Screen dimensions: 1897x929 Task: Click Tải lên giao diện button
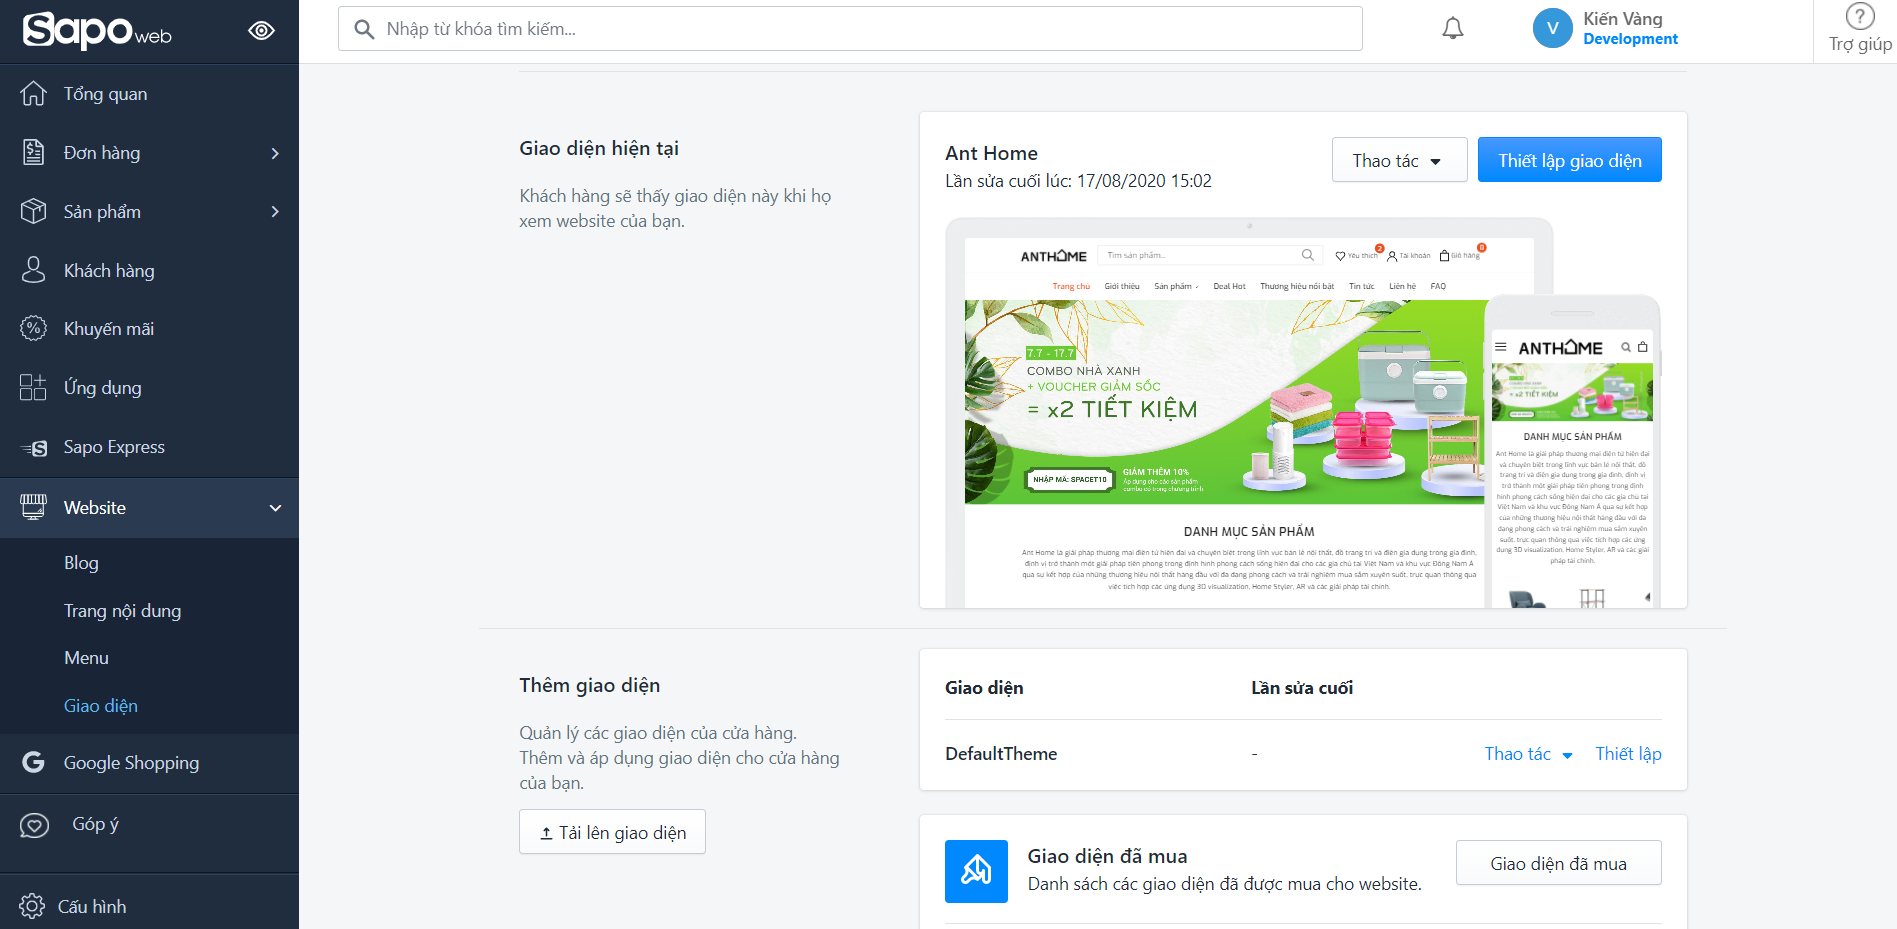pyautogui.click(x=612, y=832)
